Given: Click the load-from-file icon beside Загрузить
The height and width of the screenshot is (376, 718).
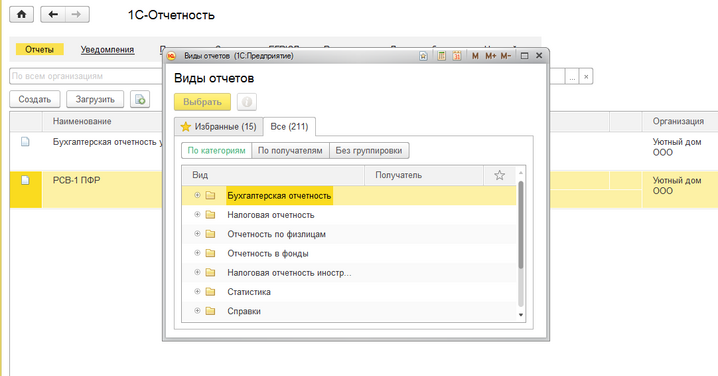Looking at the screenshot, I should click(x=140, y=99).
